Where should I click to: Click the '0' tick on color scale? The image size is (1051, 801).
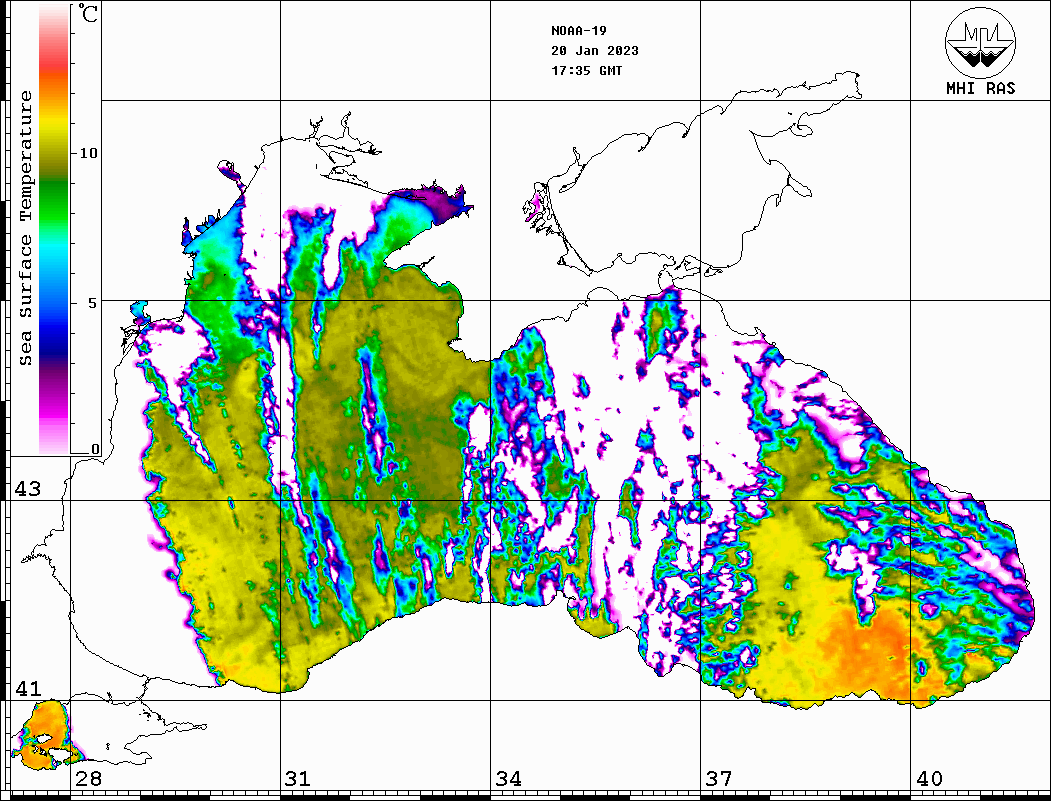click(95, 449)
